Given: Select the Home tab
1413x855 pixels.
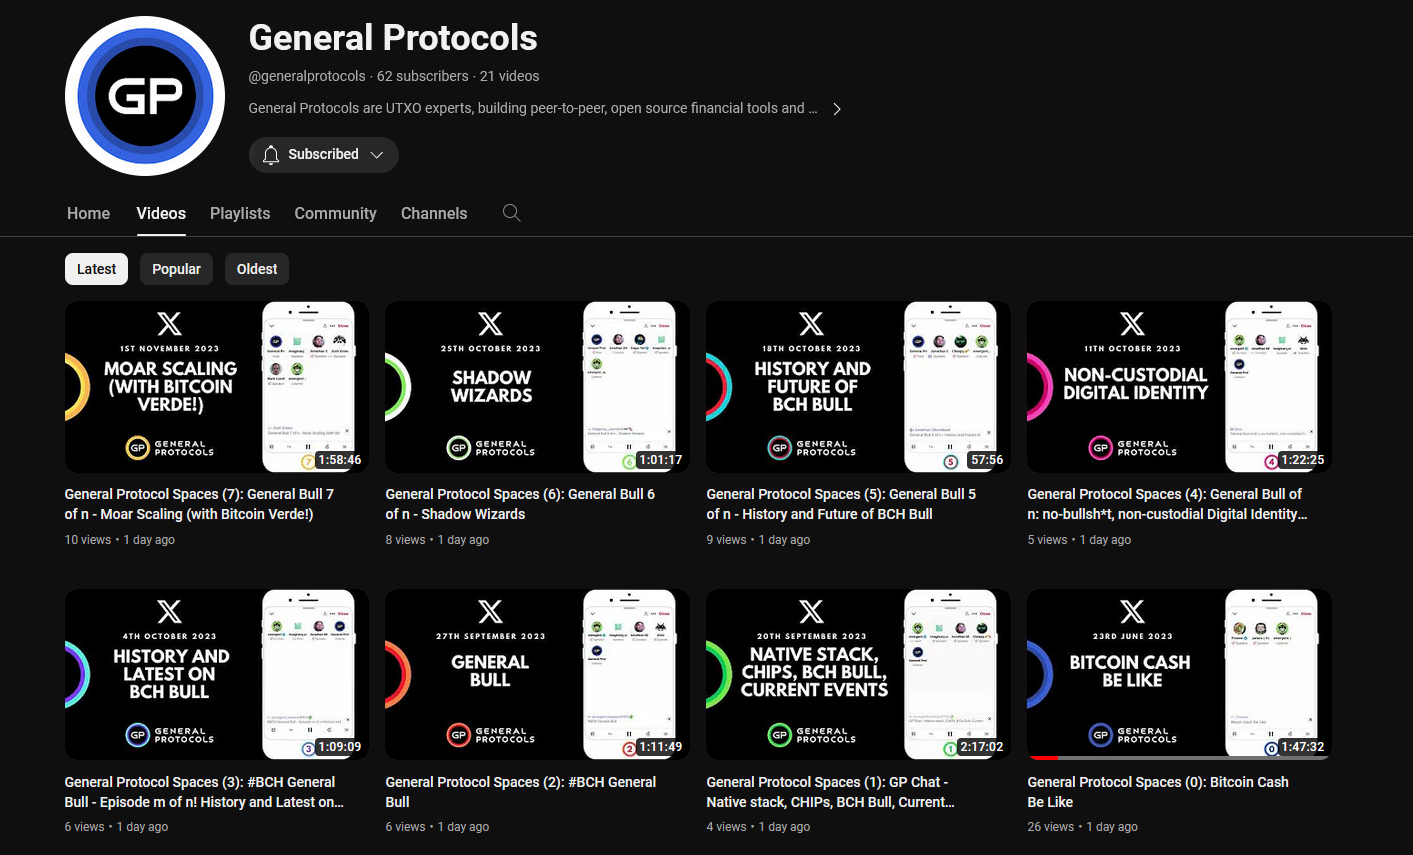Looking at the screenshot, I should 88,213.
